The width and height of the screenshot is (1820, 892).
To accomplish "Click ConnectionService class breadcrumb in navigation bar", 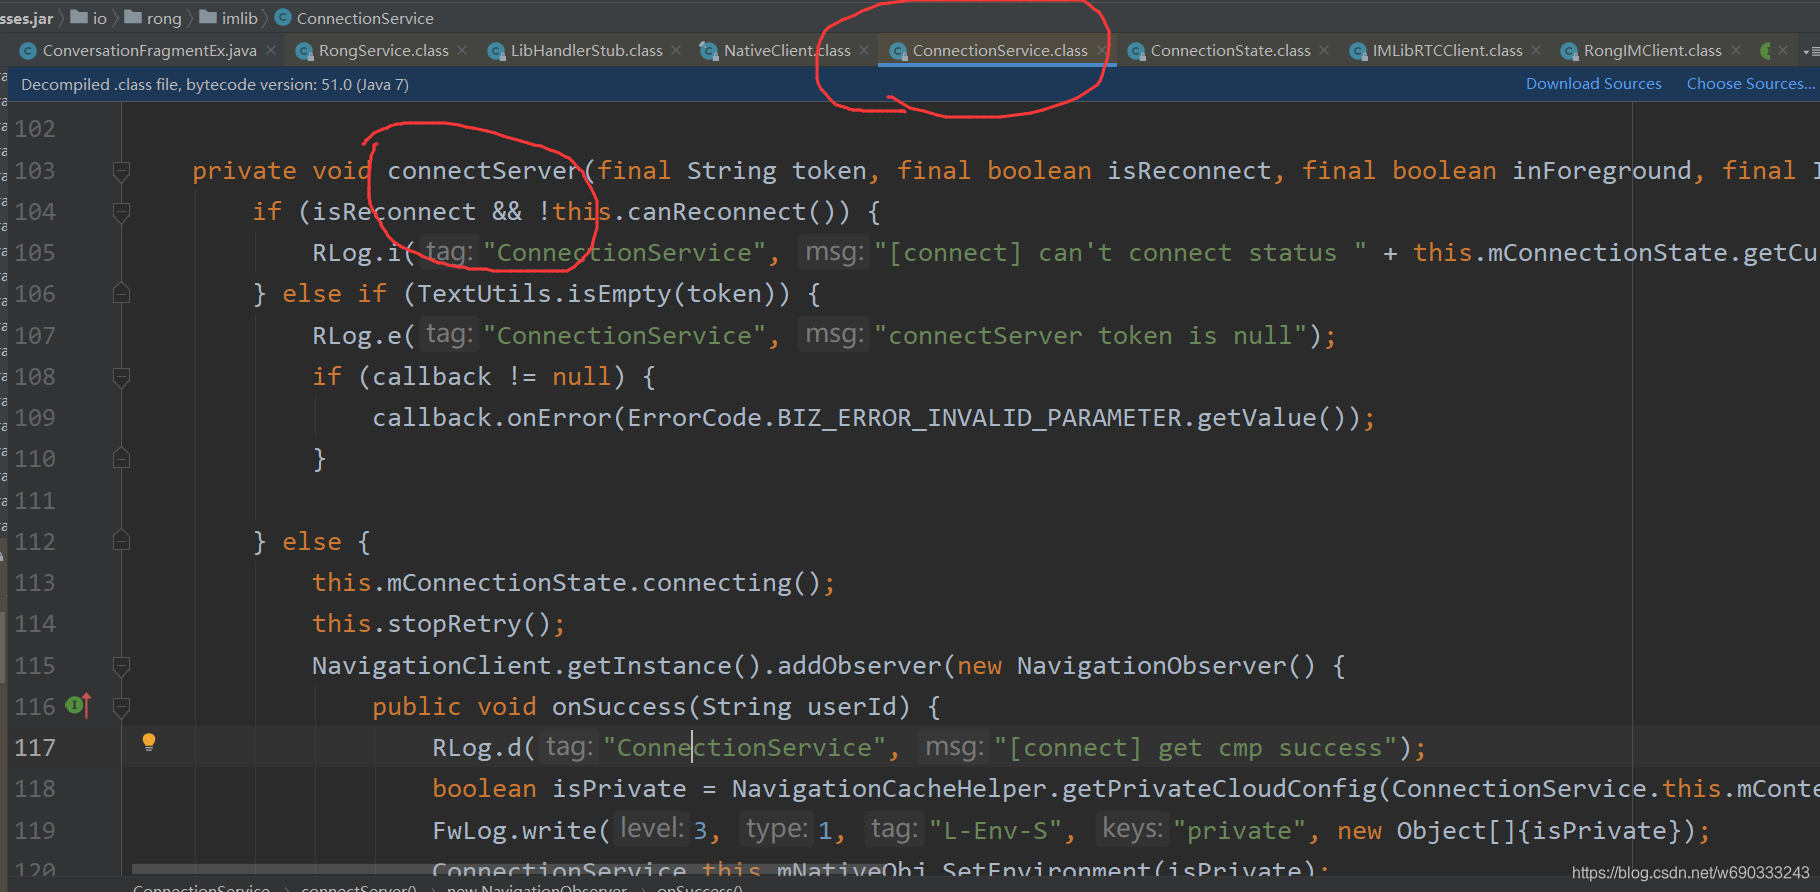I will pyautogui.click(x=354, y=18).
